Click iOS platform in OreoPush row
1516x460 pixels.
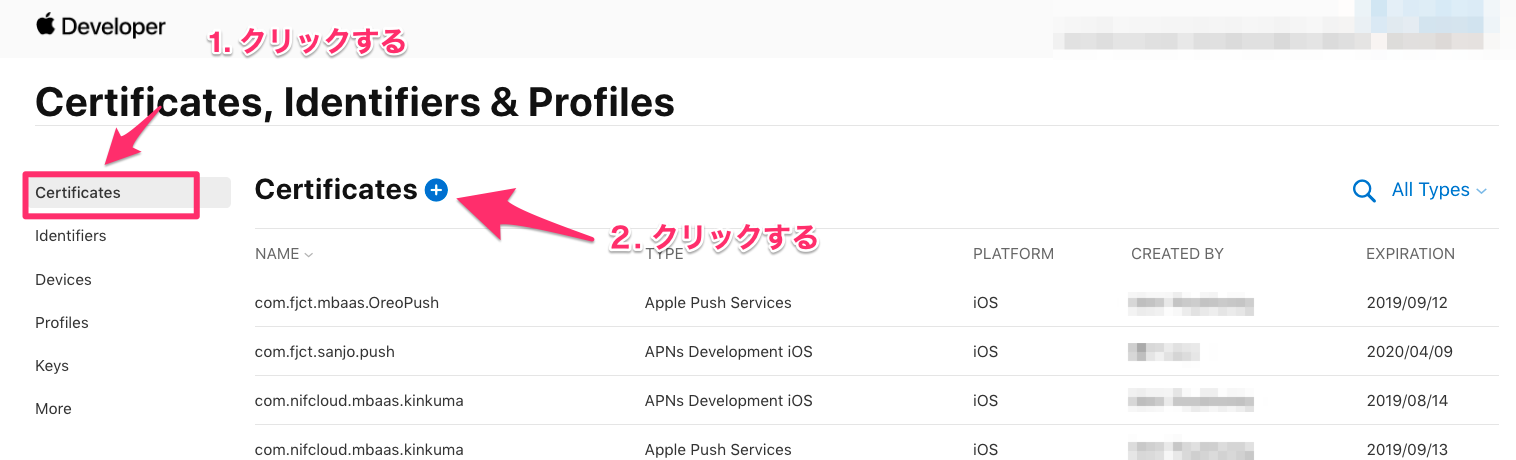pyautogui.click(x=985, y=303)
